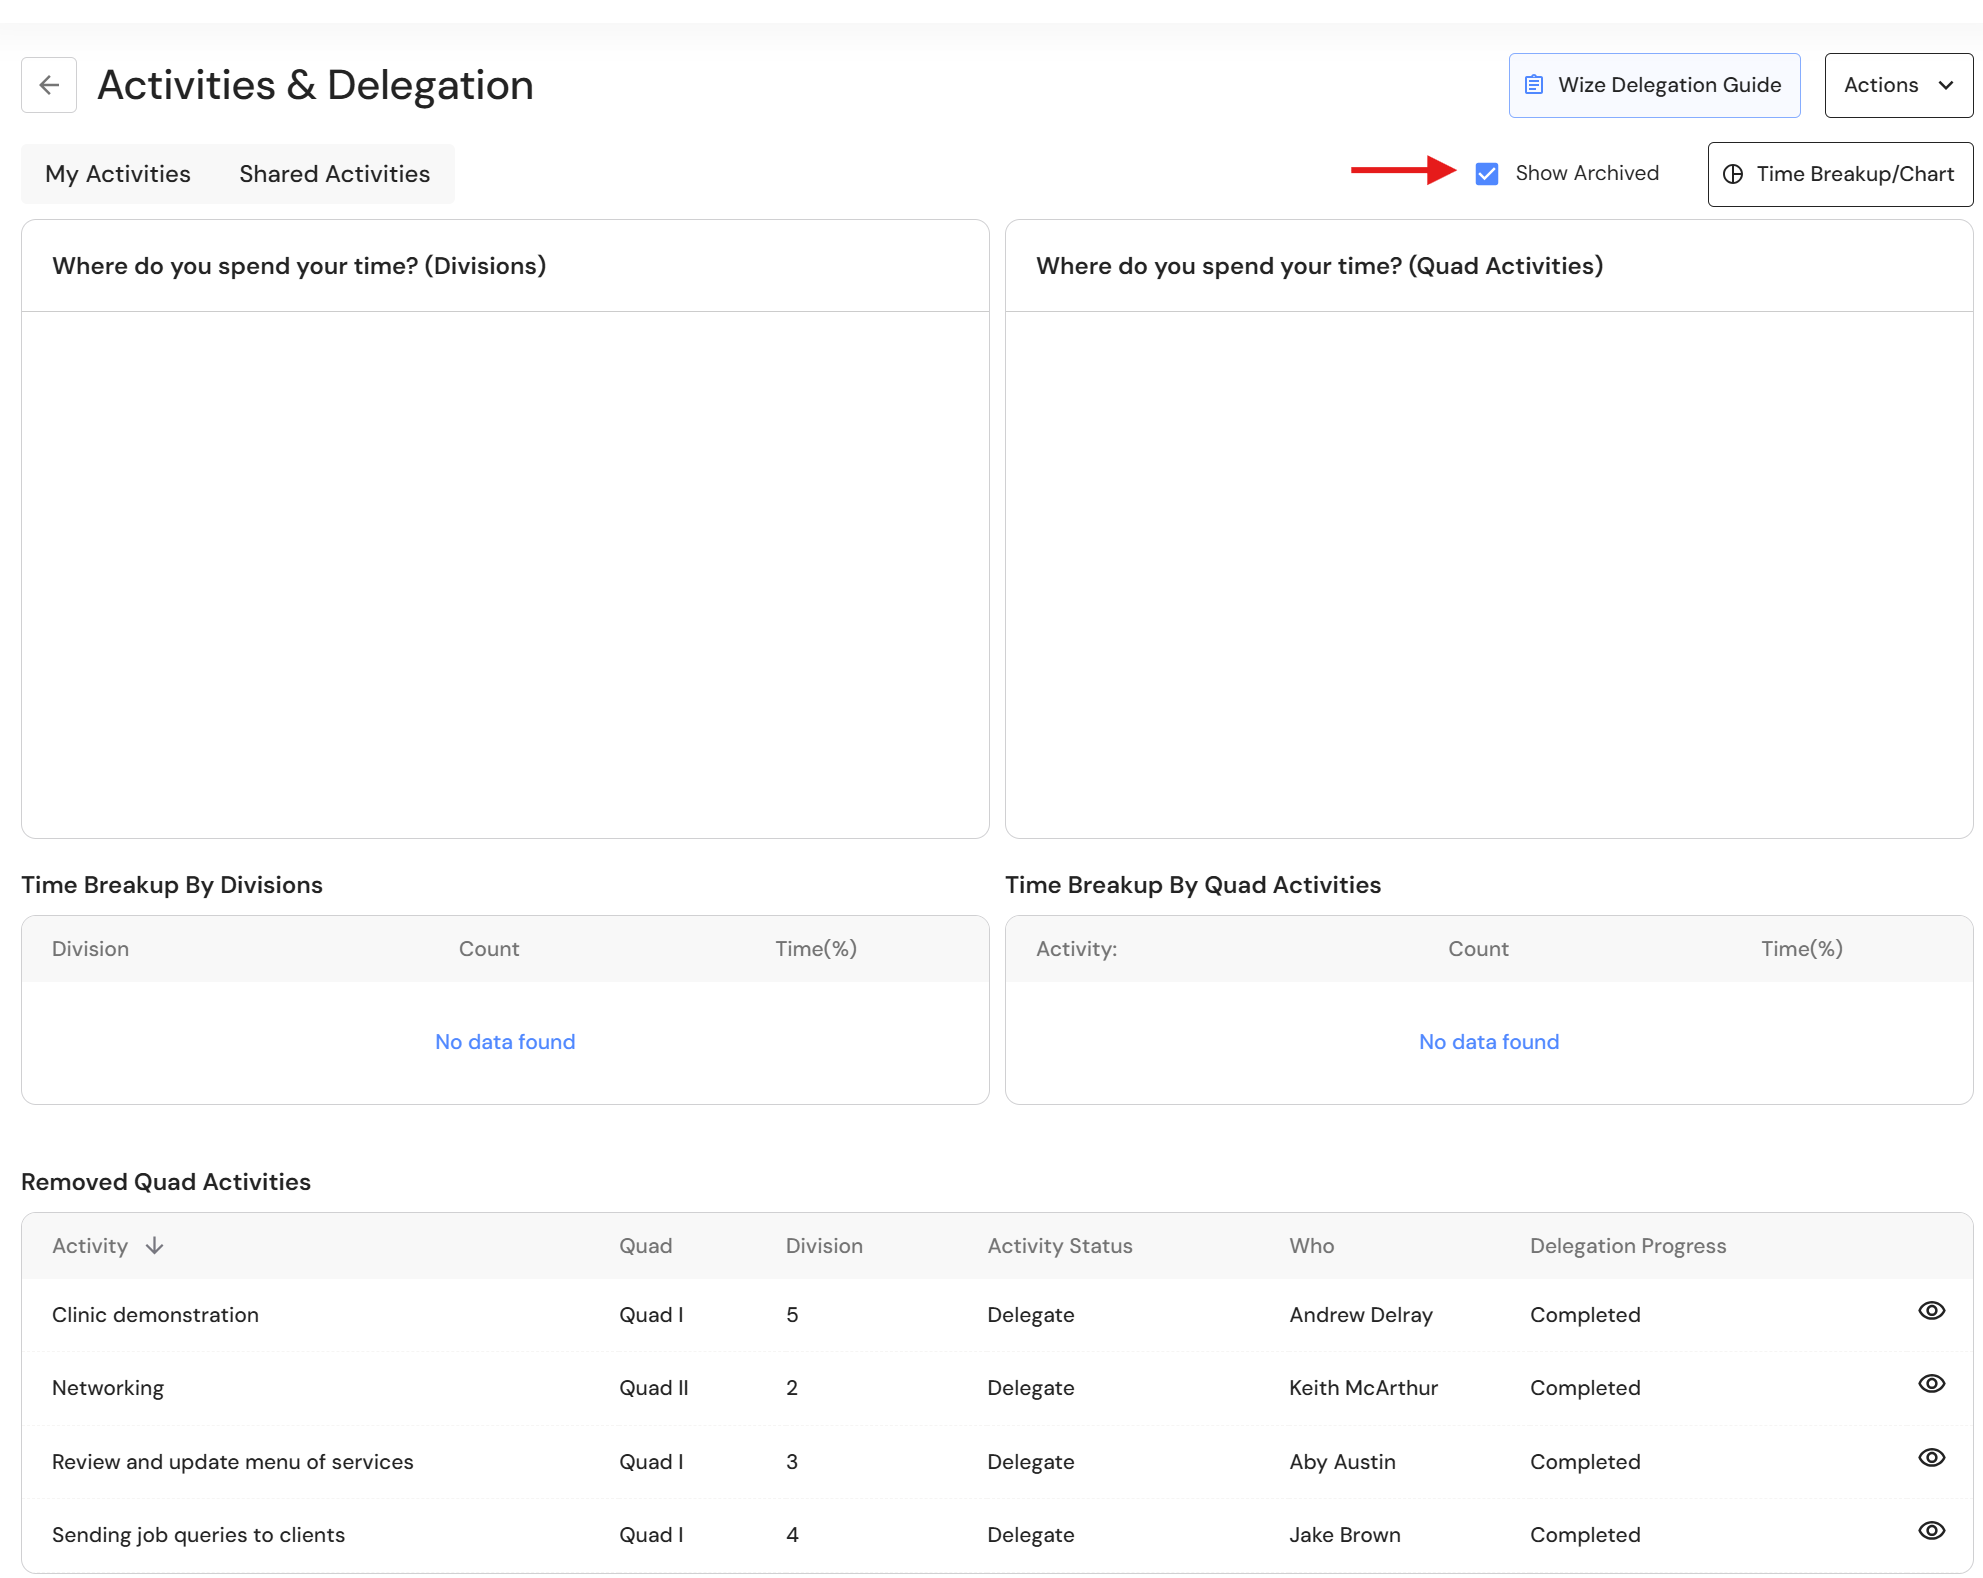Open eye icon for Review and update menu

click(1931, 1458)
